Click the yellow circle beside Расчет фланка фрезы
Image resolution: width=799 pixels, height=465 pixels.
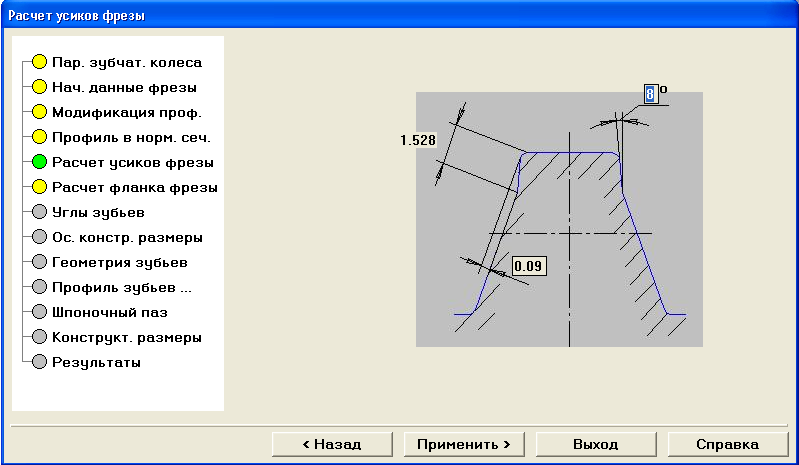tap(39, 187)
